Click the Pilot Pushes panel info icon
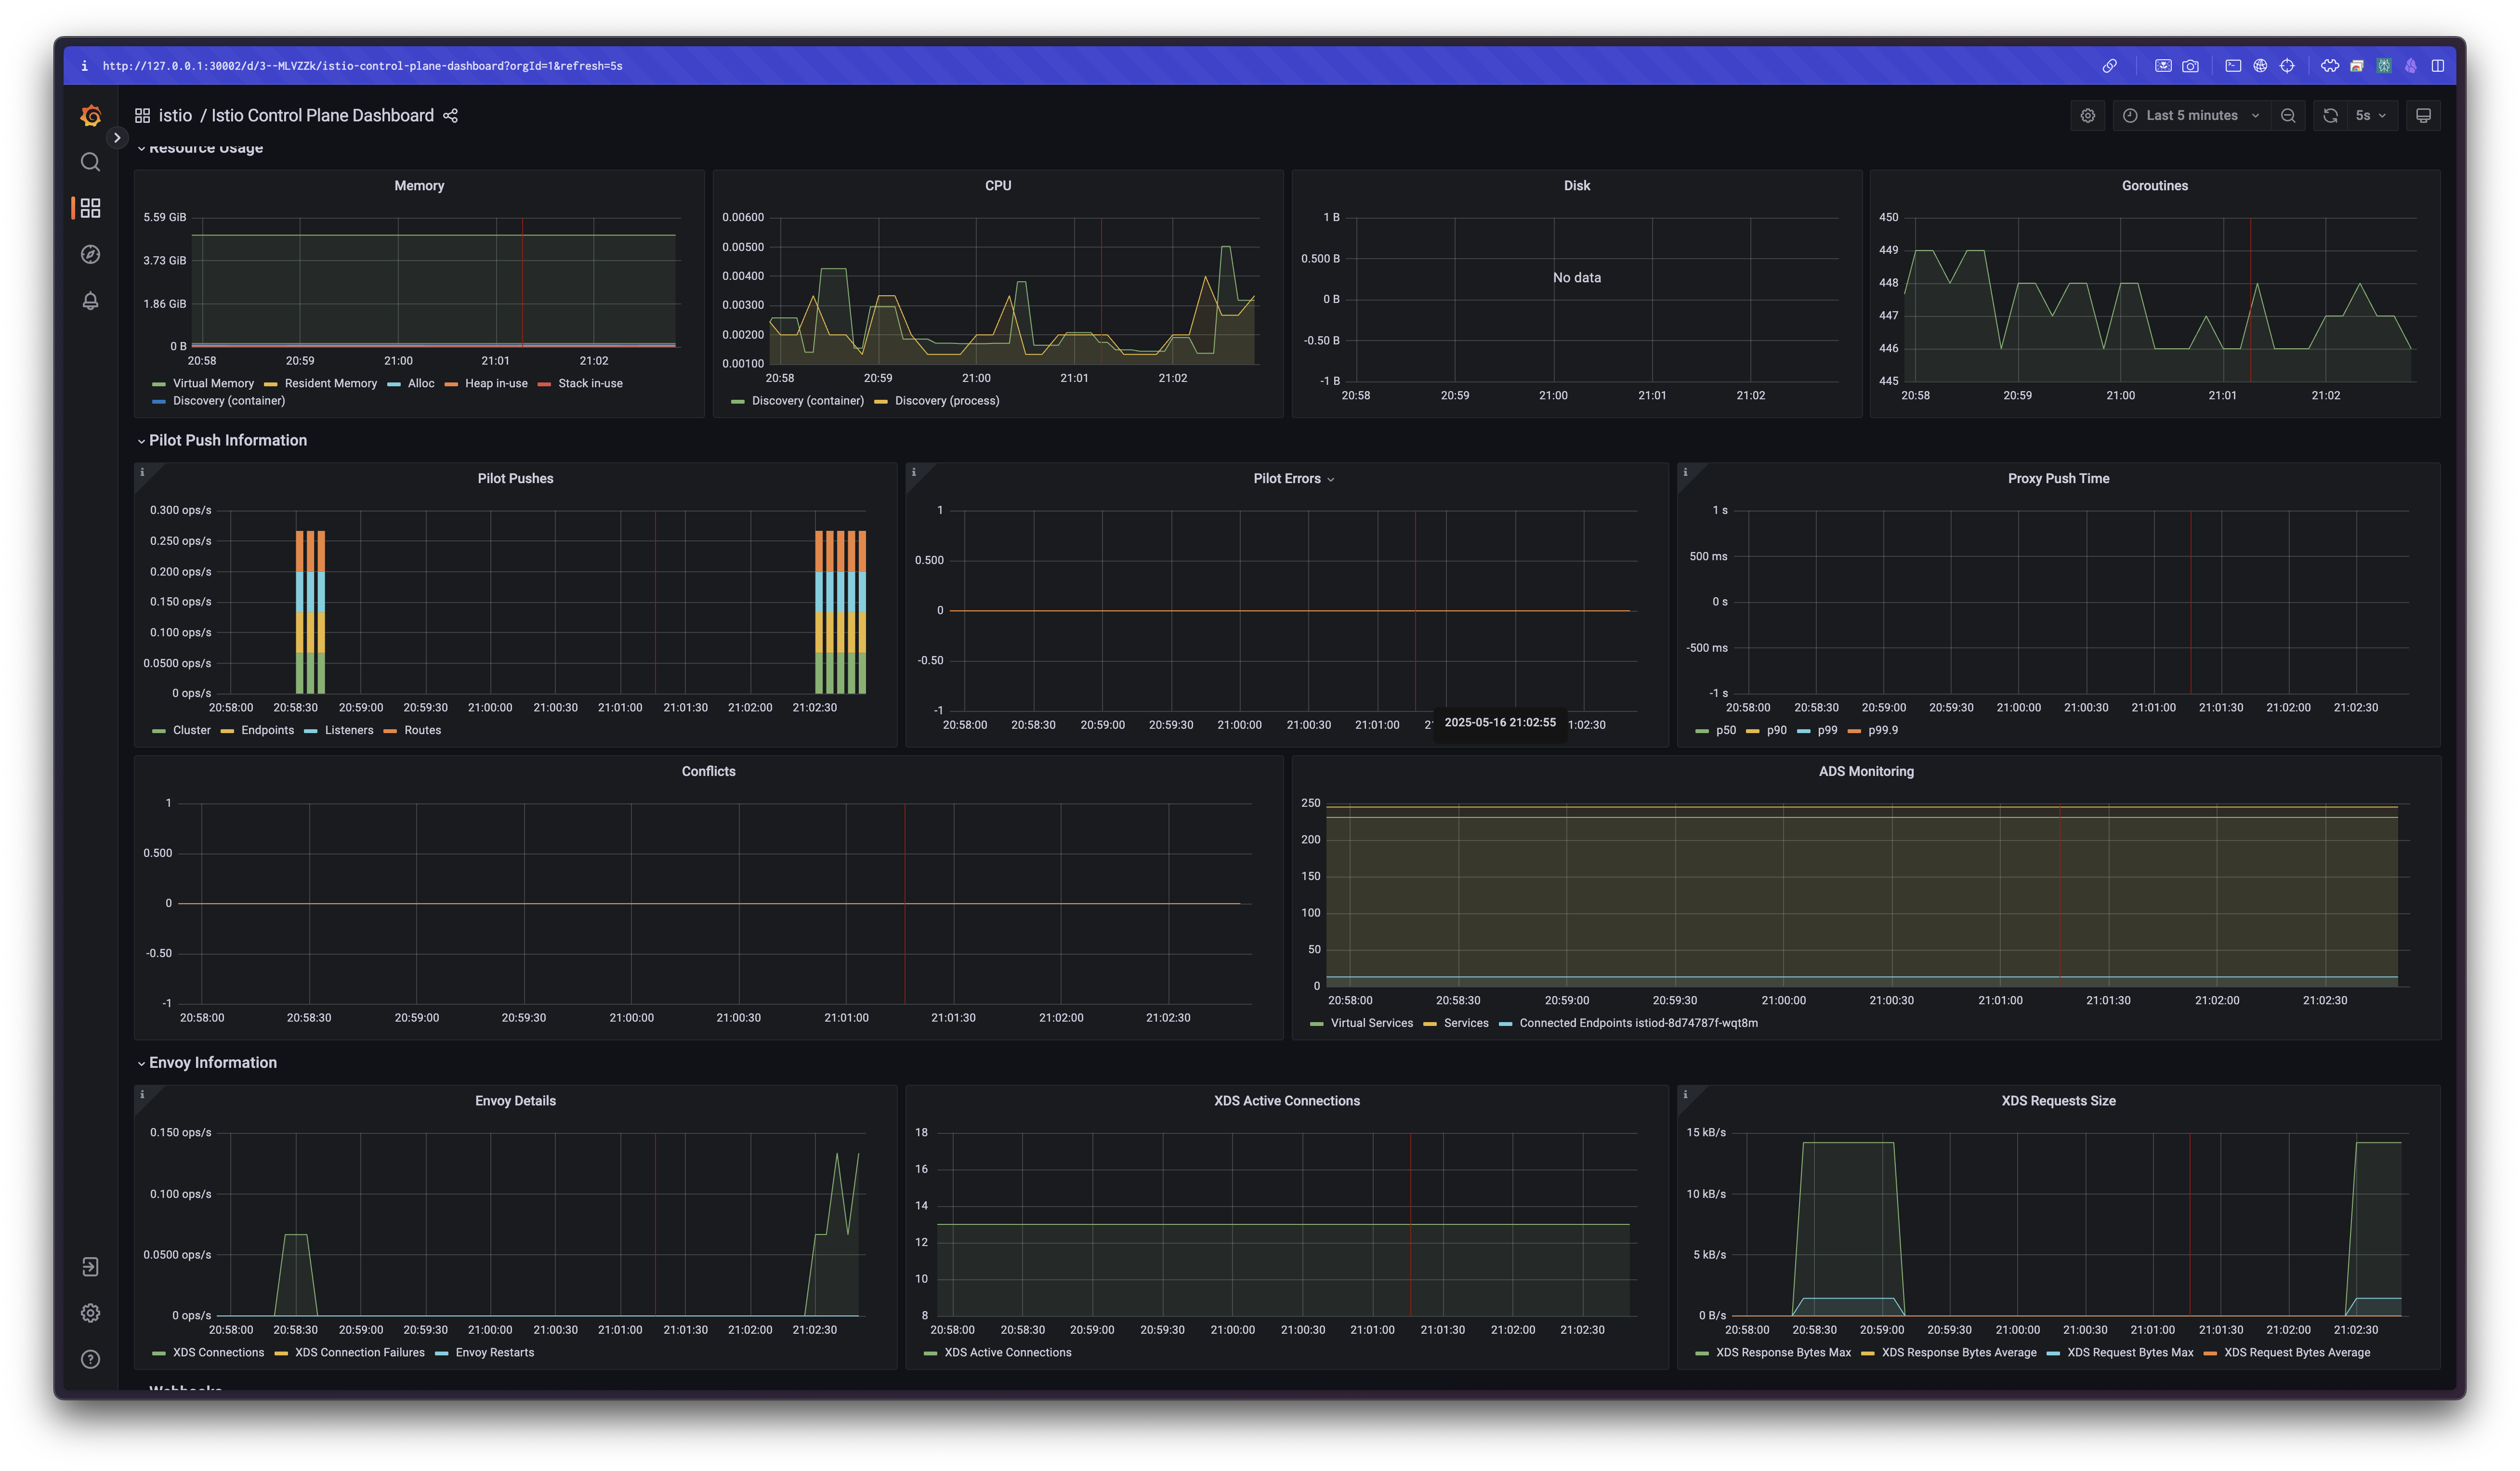The image size is (2520, 1471). [142, 472]
